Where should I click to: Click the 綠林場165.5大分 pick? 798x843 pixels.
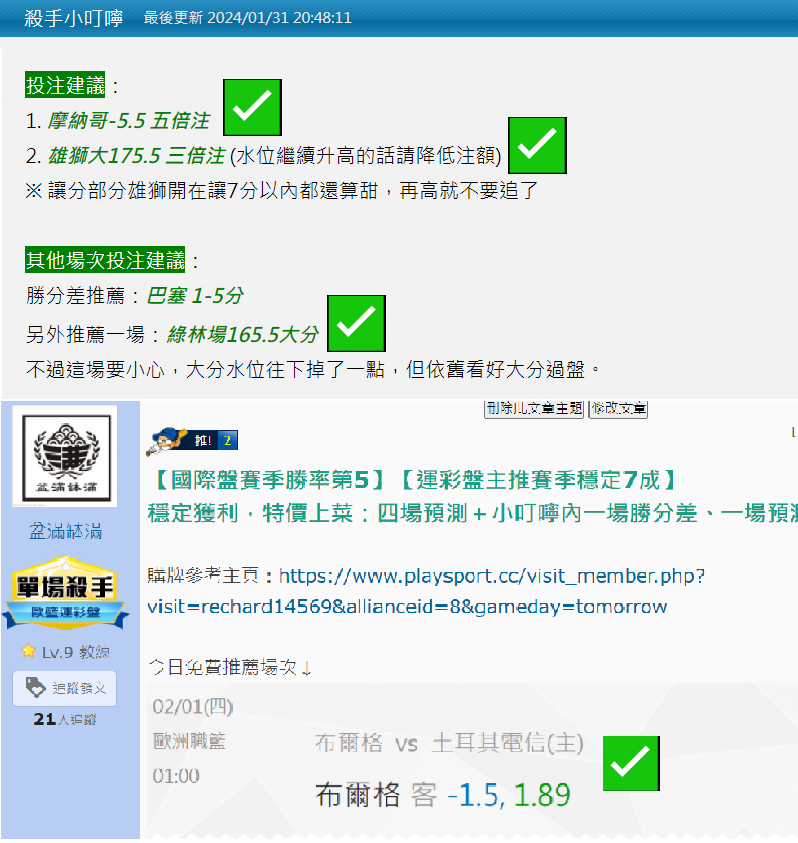[243, 334]
